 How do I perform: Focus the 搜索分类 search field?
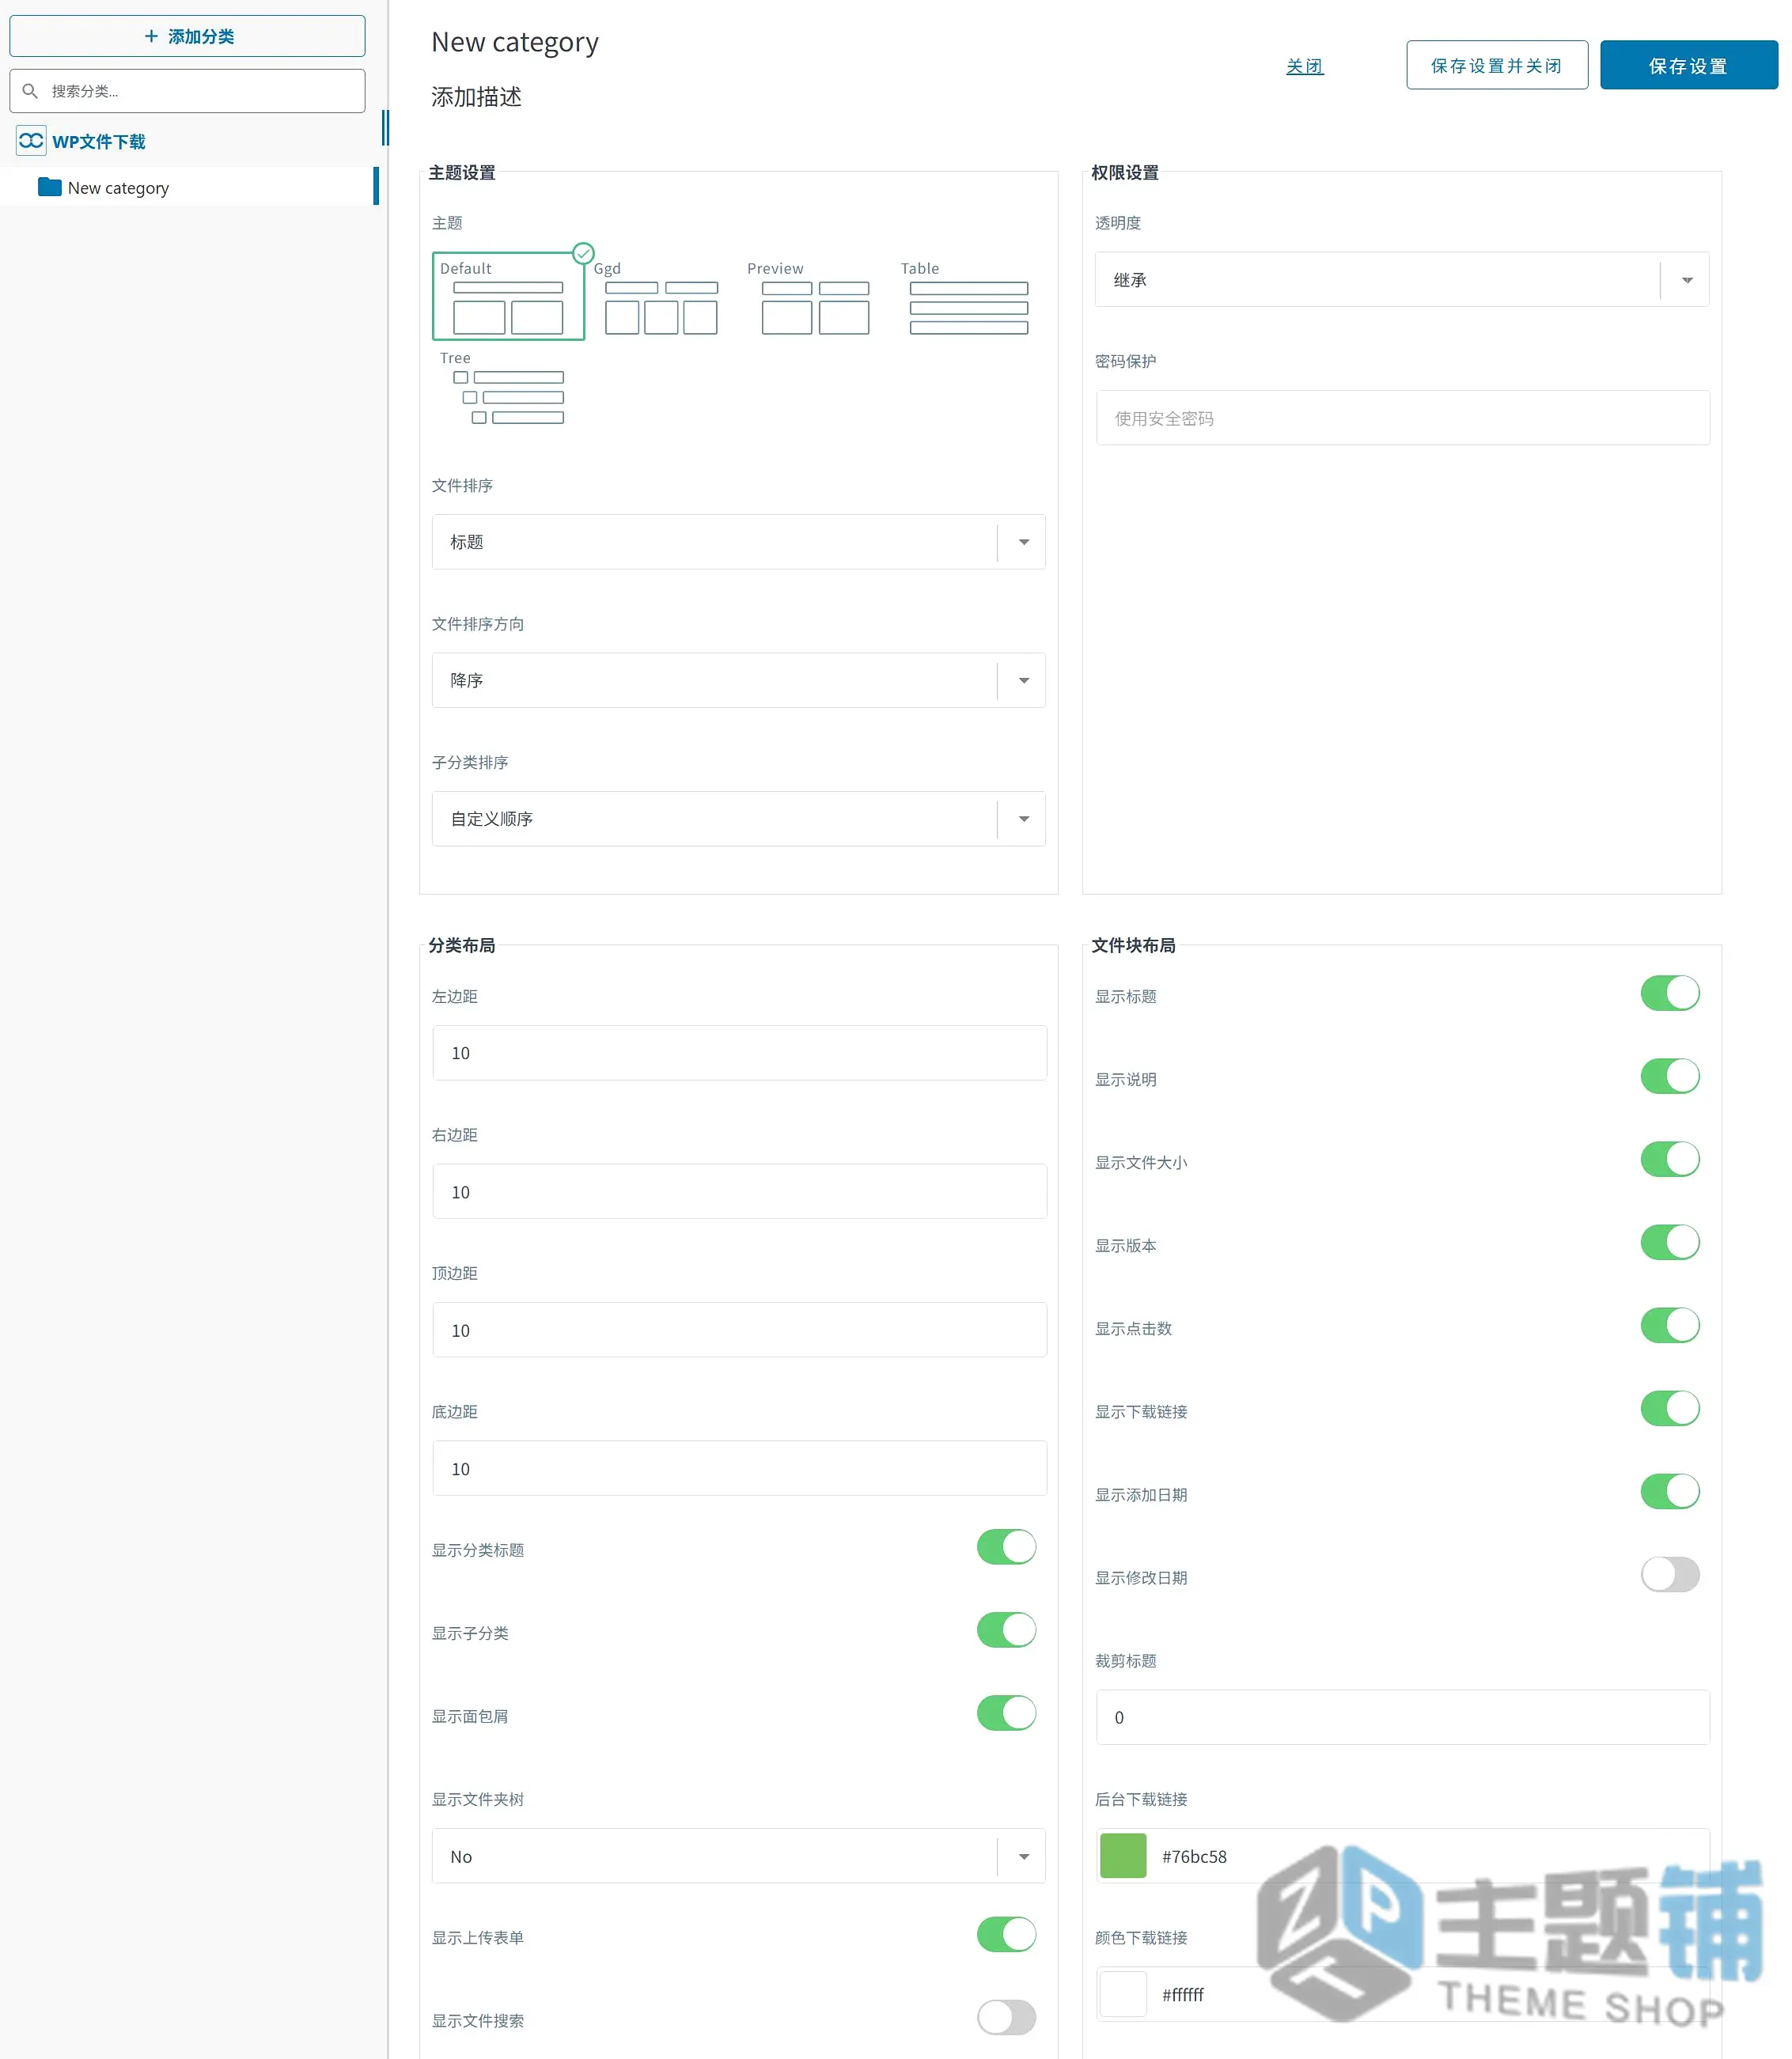(x=188, y=91)
